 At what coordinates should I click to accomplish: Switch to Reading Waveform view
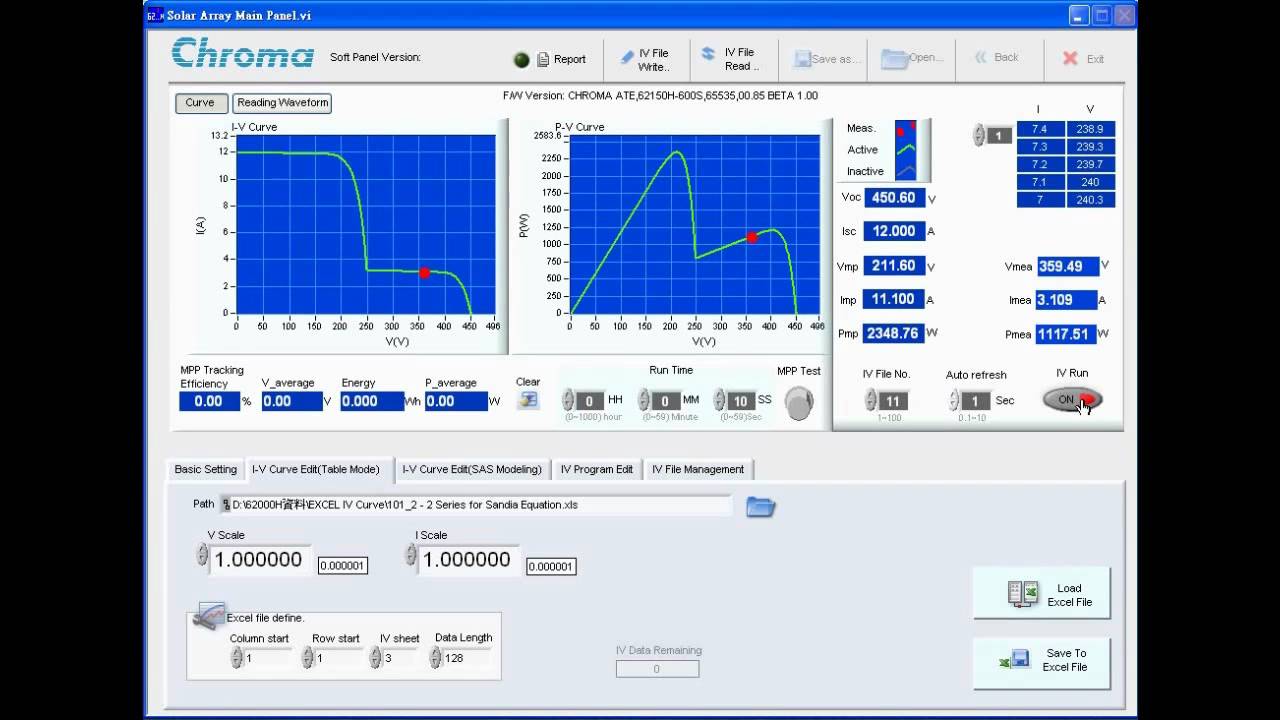[x=282, y=102]
